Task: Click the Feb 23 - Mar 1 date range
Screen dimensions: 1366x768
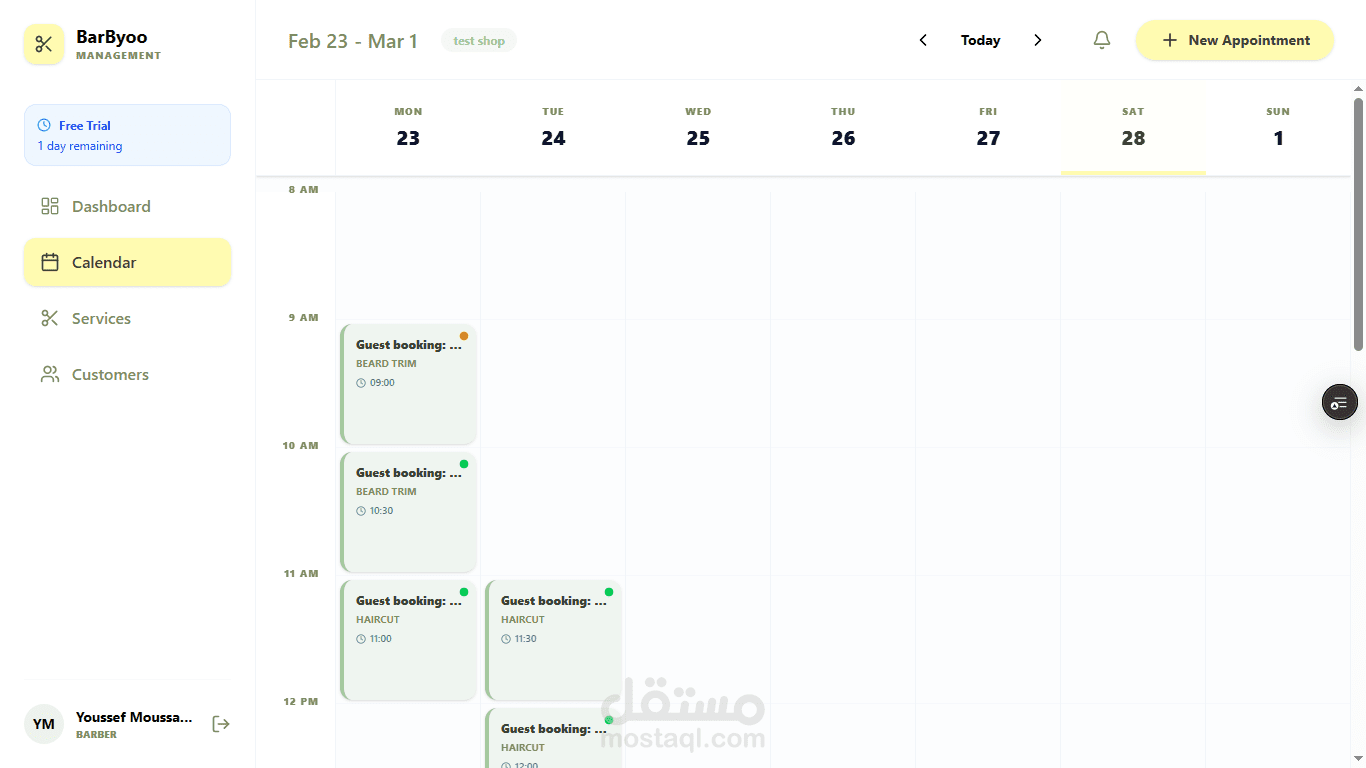Action: click(x=353, y=41)
